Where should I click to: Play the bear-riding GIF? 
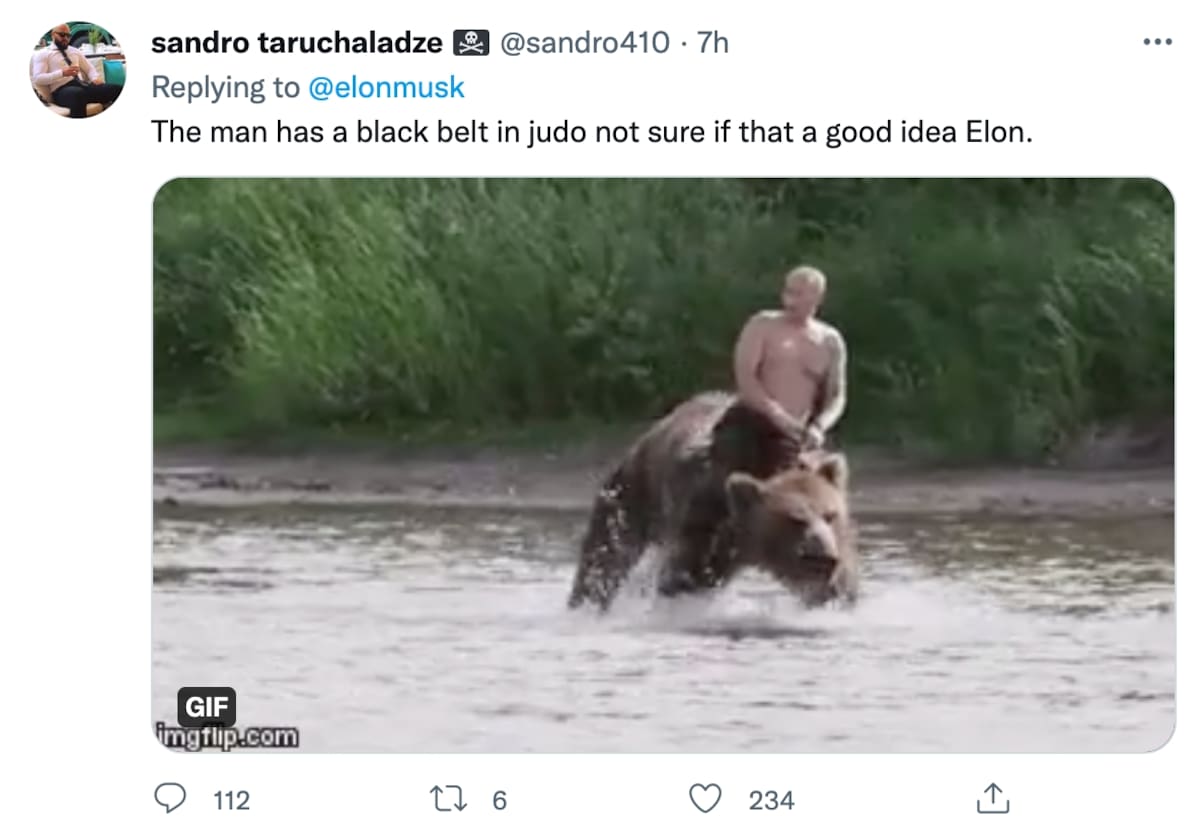[663, 465]
